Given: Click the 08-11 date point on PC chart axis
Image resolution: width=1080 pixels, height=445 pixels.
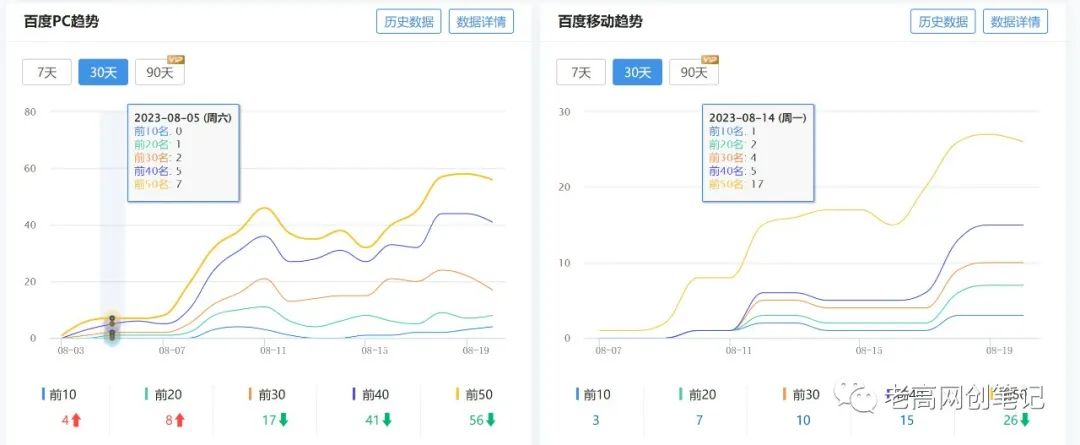Looking at the screenshot, I should coord(271,351).
